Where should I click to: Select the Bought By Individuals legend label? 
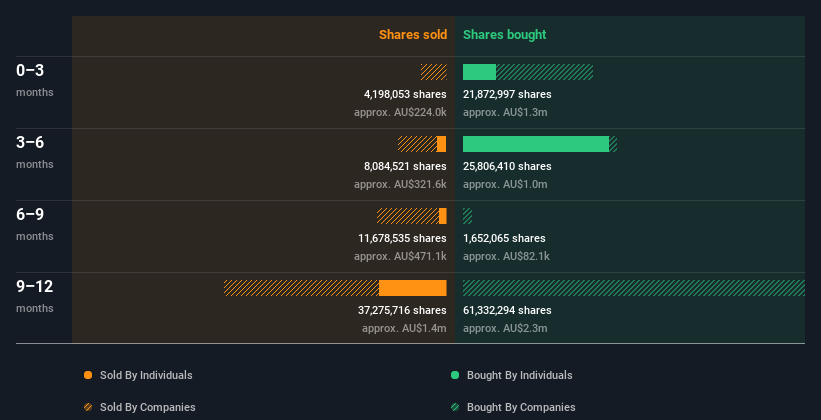(x=519, y=375)
